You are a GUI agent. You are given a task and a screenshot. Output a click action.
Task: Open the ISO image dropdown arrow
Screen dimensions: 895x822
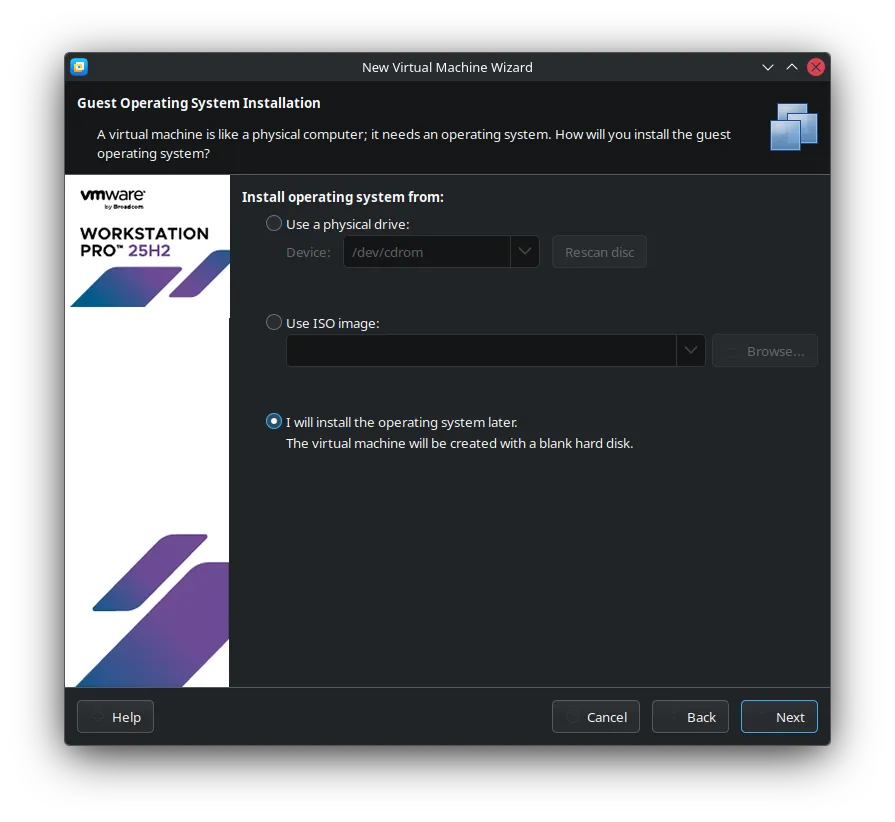click(x=691, y=351)
